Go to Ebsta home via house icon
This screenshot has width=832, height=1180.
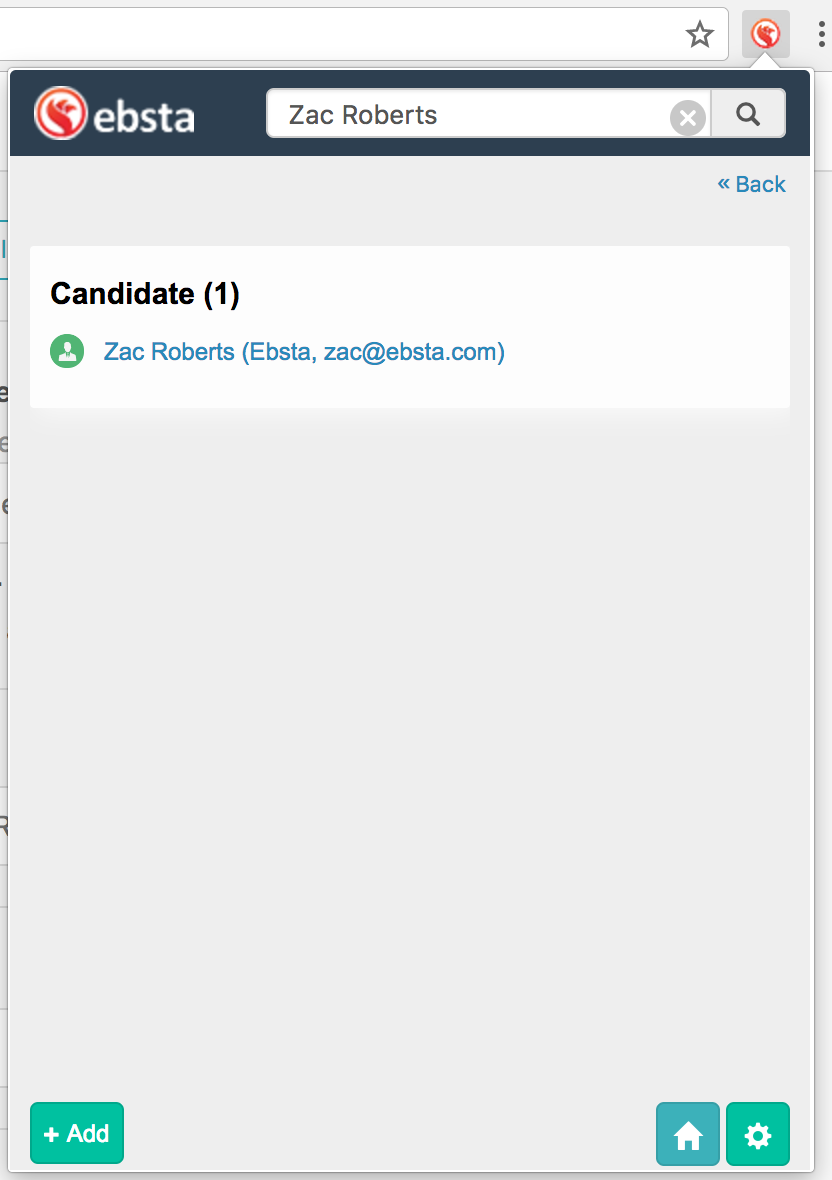click(688, 1135)
